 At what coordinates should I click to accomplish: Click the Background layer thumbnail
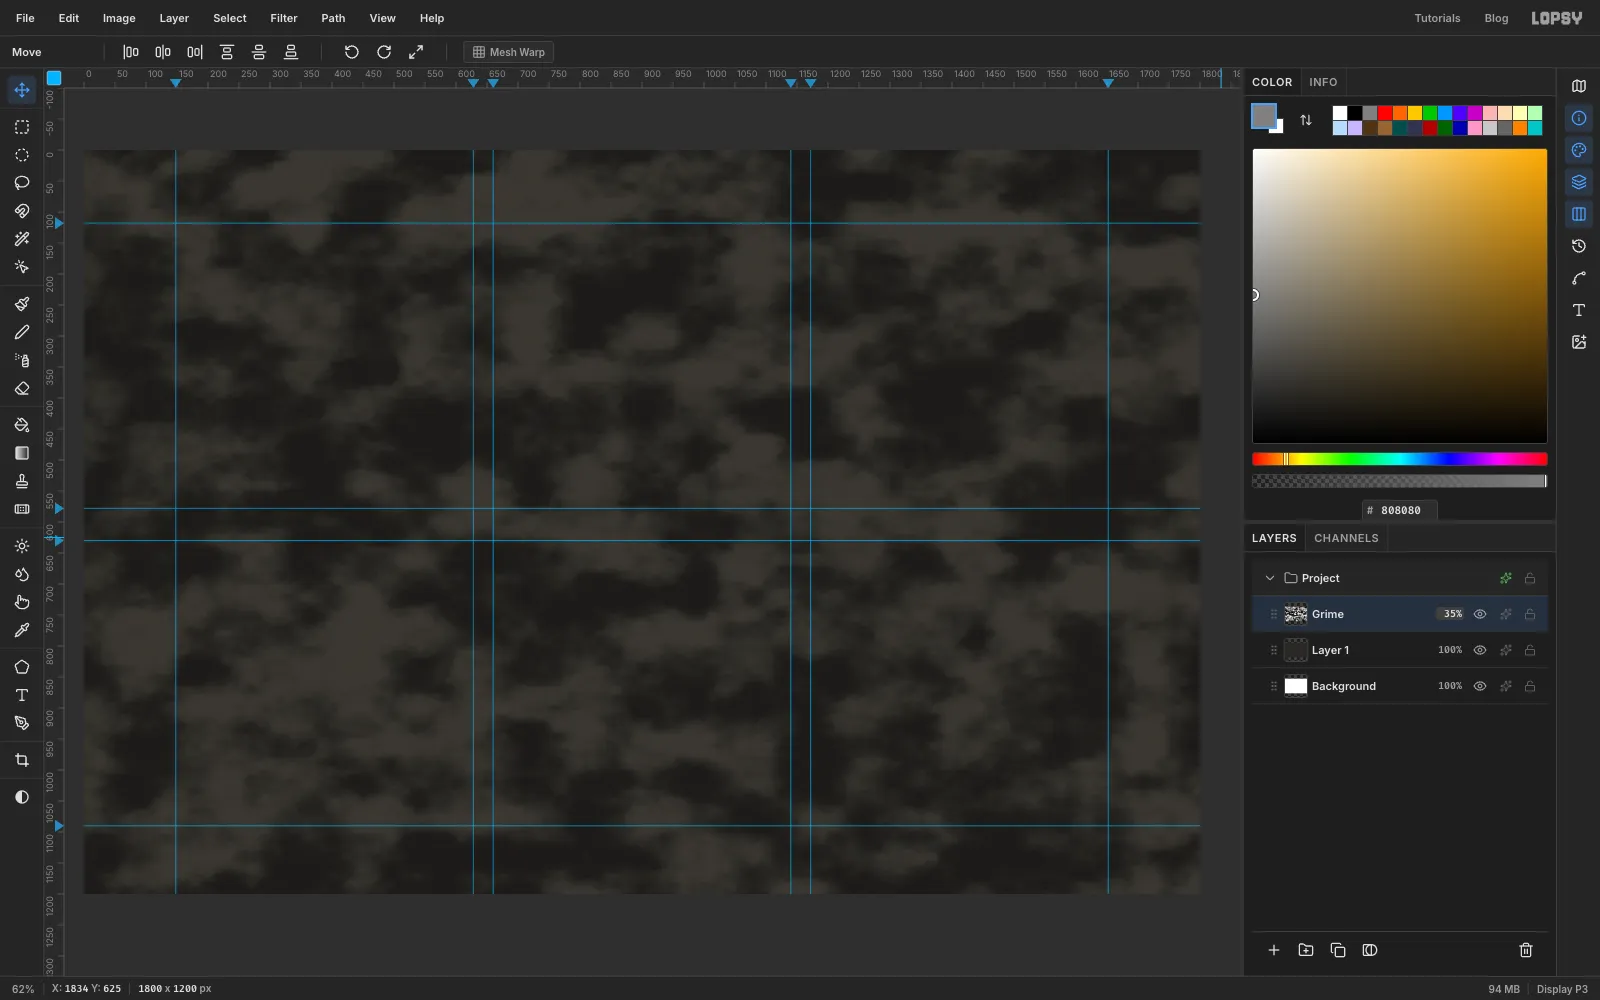(1296, 686)
